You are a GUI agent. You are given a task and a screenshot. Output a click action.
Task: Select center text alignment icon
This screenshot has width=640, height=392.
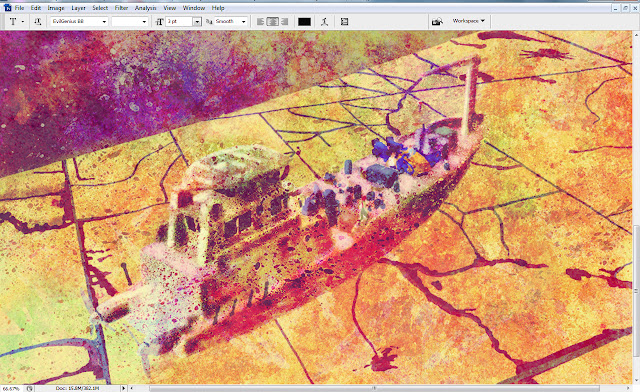(x=272, y=22)
